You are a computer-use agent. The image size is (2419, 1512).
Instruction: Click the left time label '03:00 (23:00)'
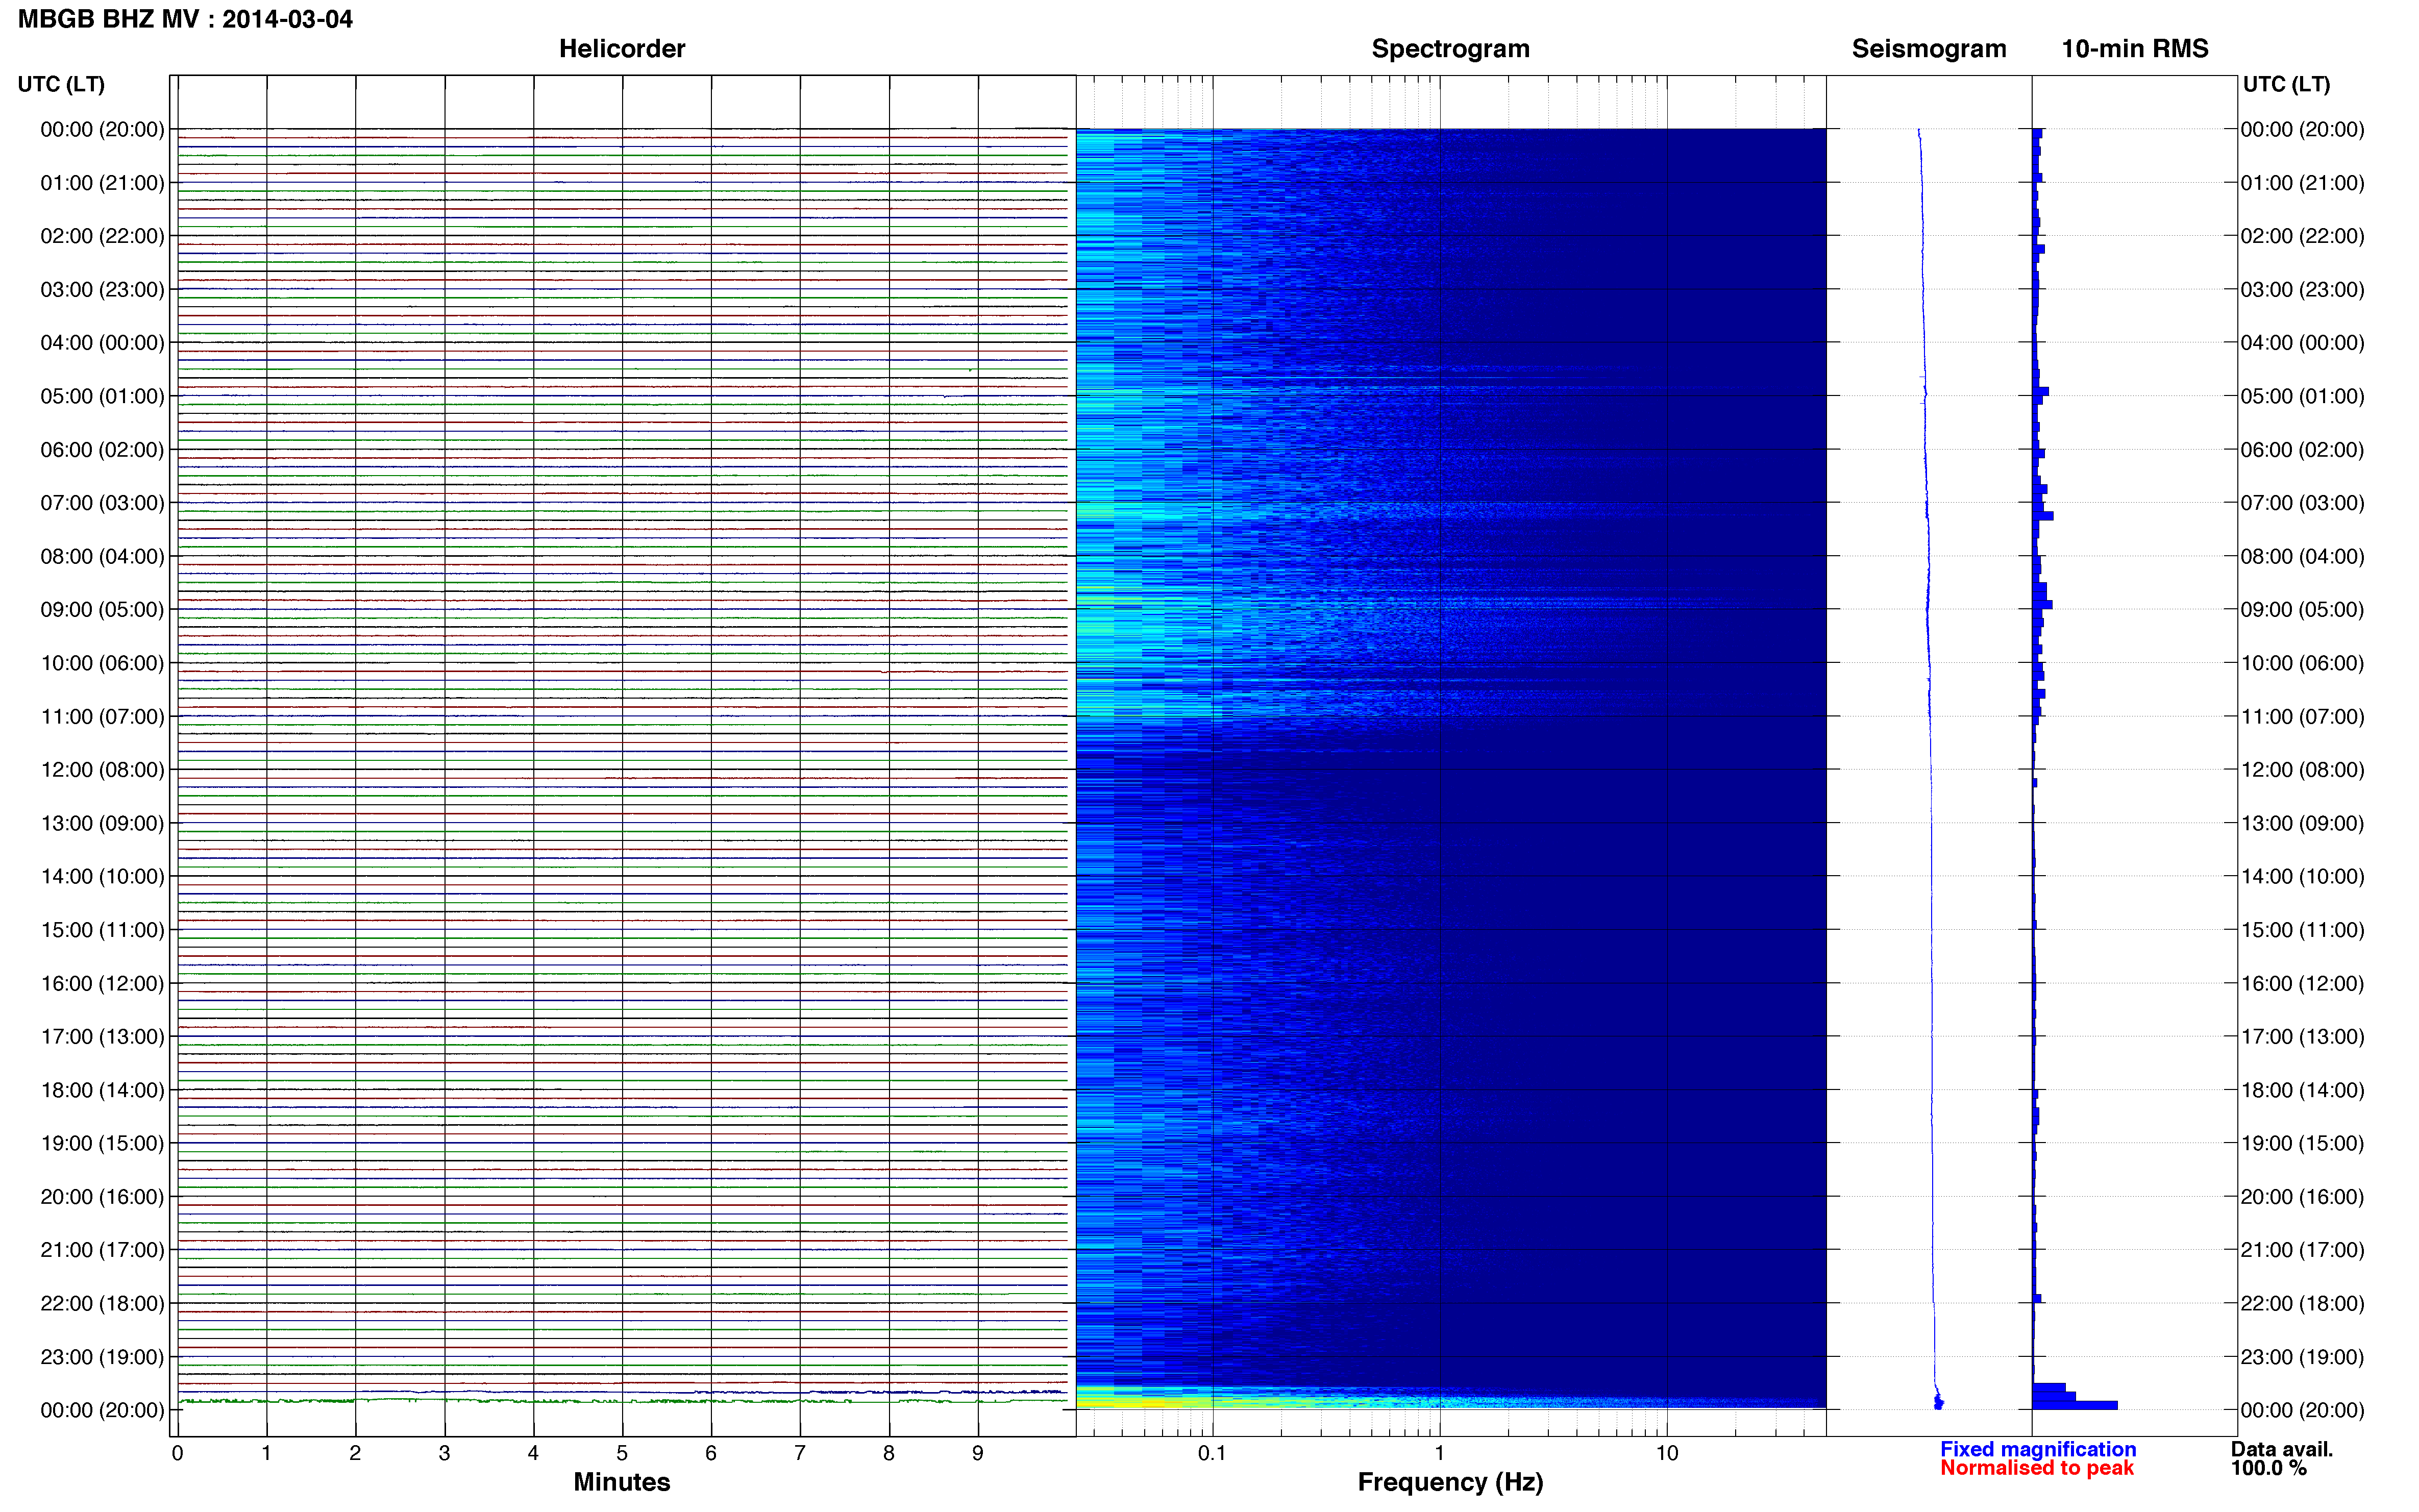(x=102, y=289)
